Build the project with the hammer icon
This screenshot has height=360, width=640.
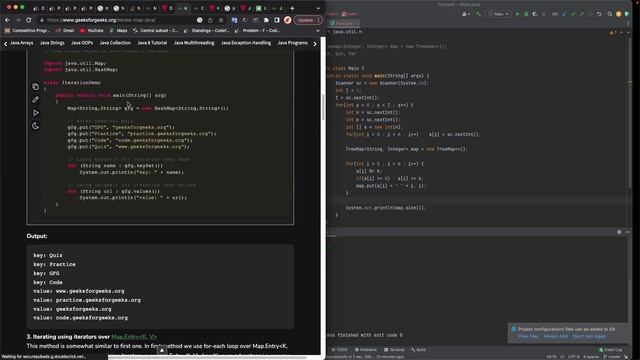tap(478, 14)
